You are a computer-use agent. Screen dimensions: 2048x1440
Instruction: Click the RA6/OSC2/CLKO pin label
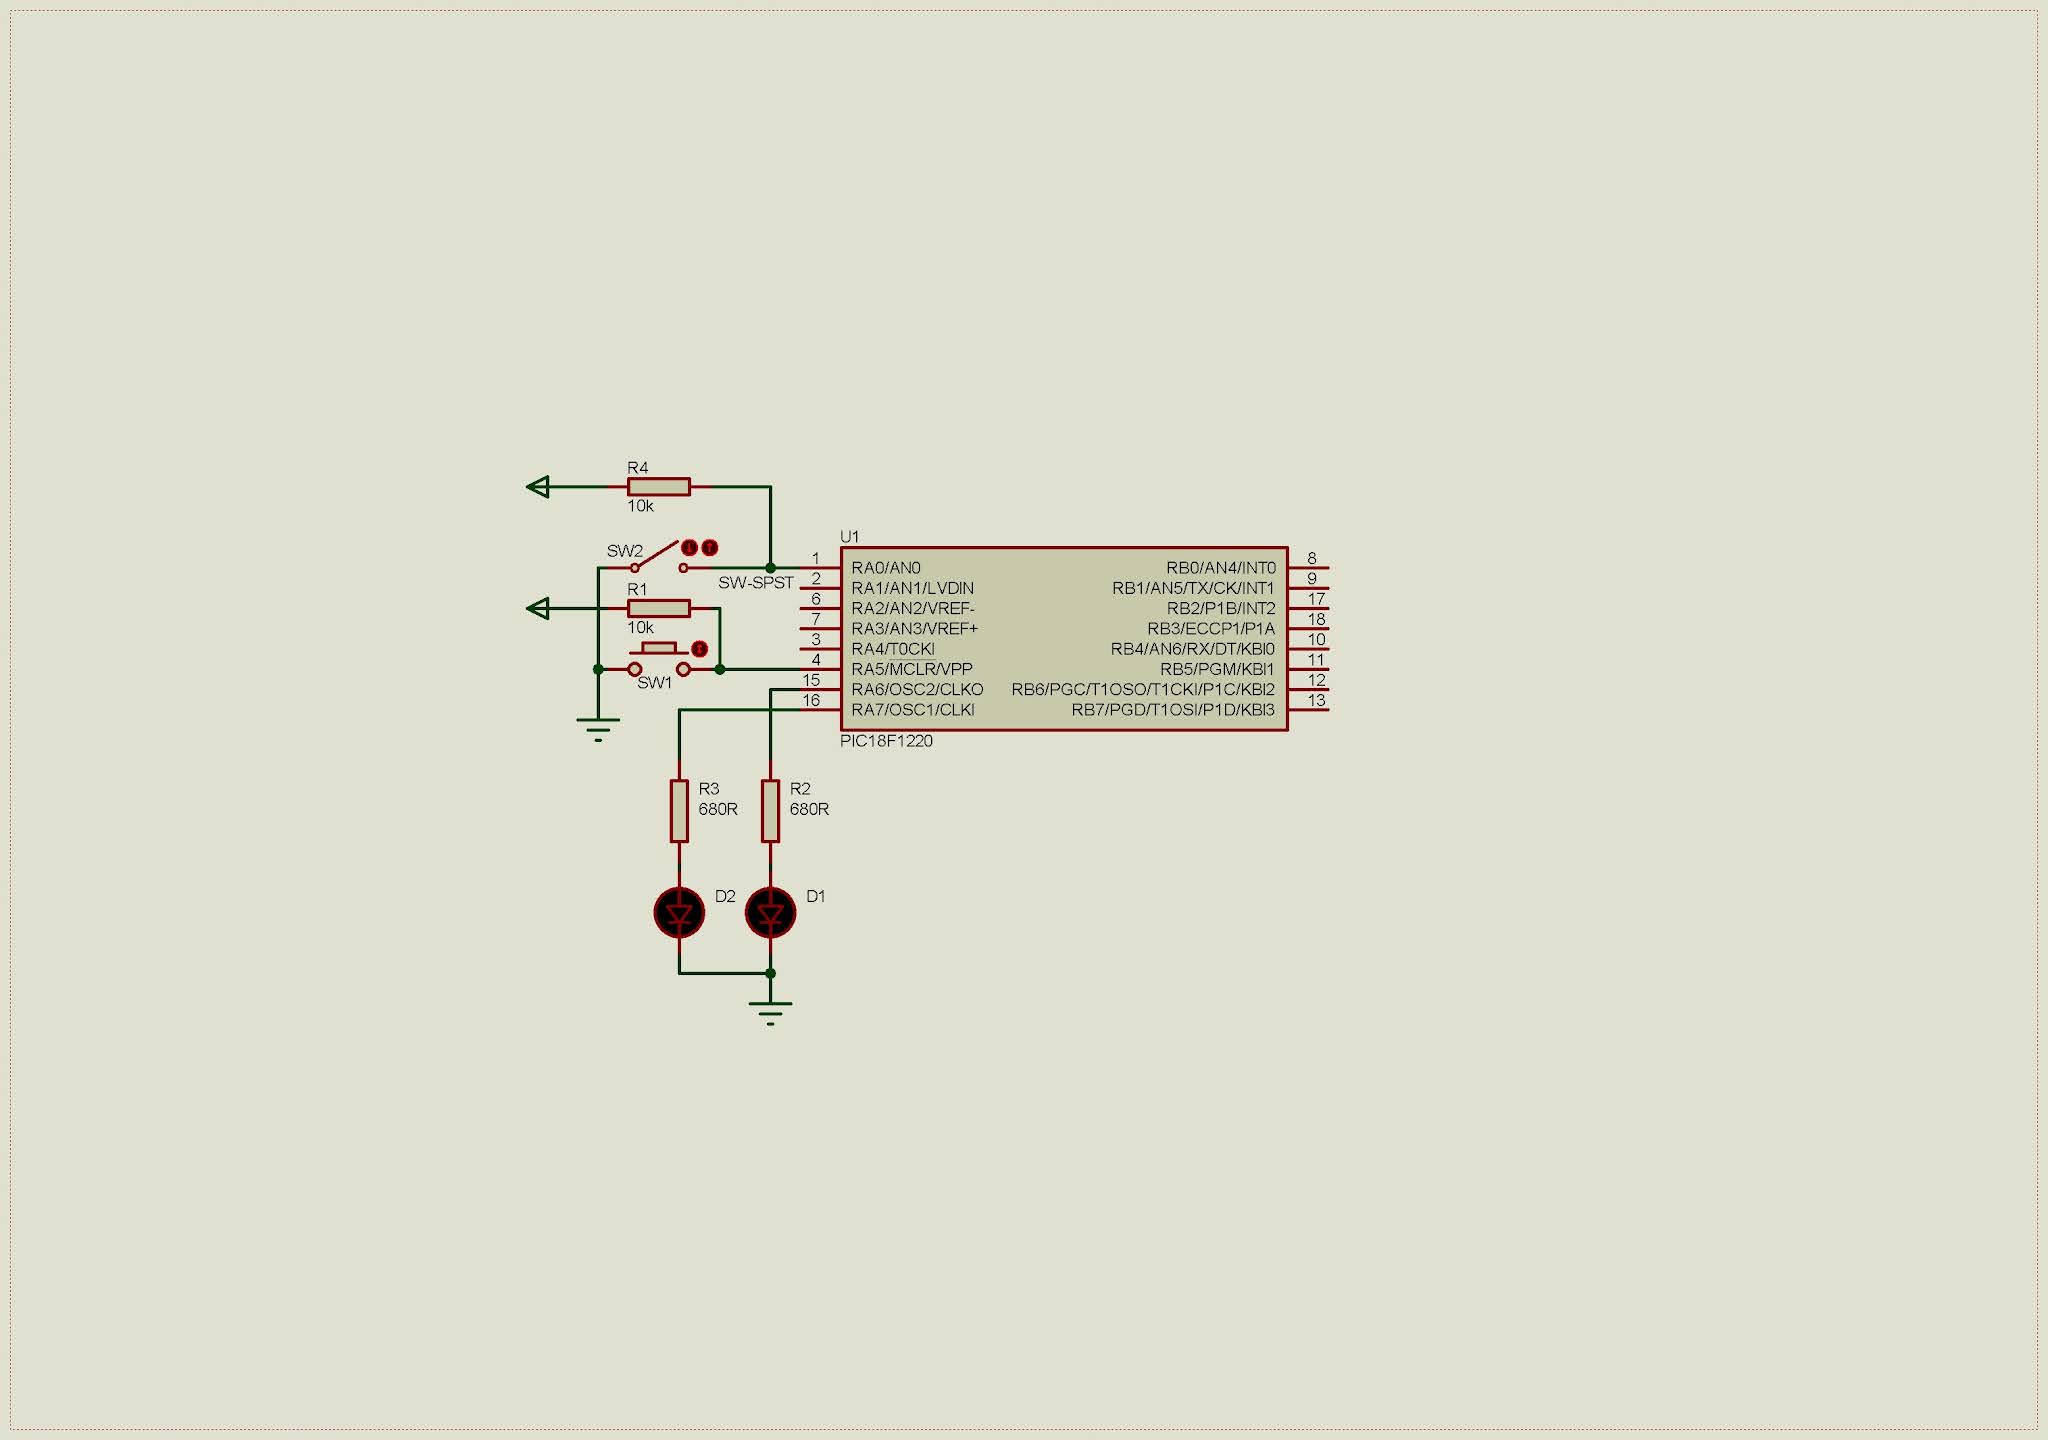click(917, 689)
